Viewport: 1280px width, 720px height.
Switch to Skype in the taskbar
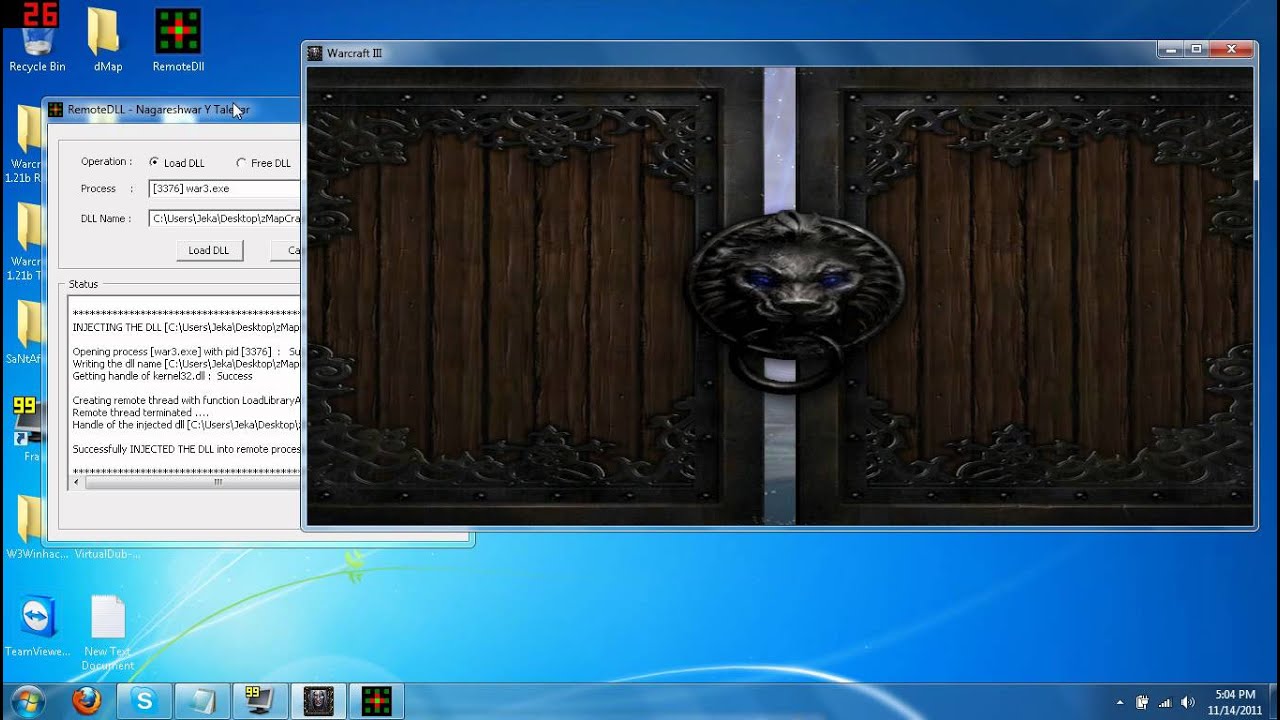point(145,700)
